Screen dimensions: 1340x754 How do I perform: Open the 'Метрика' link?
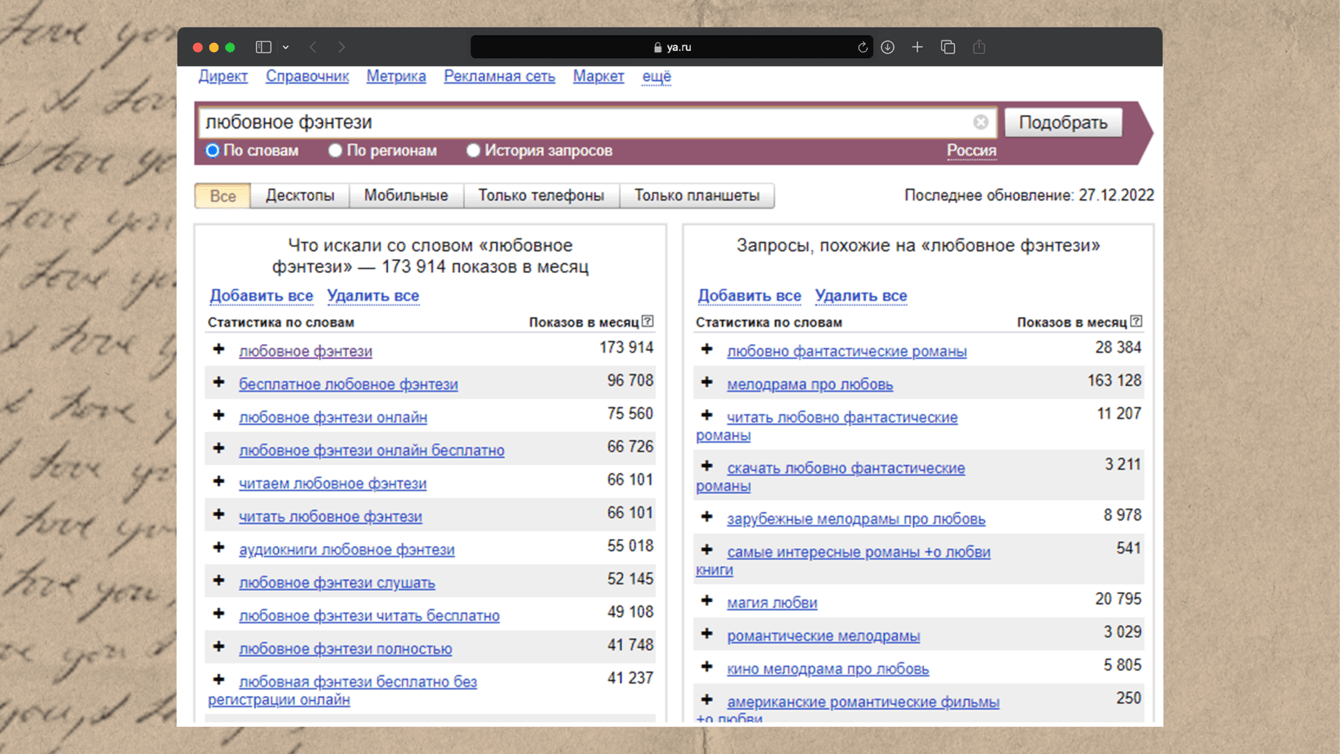click(396, 76)
